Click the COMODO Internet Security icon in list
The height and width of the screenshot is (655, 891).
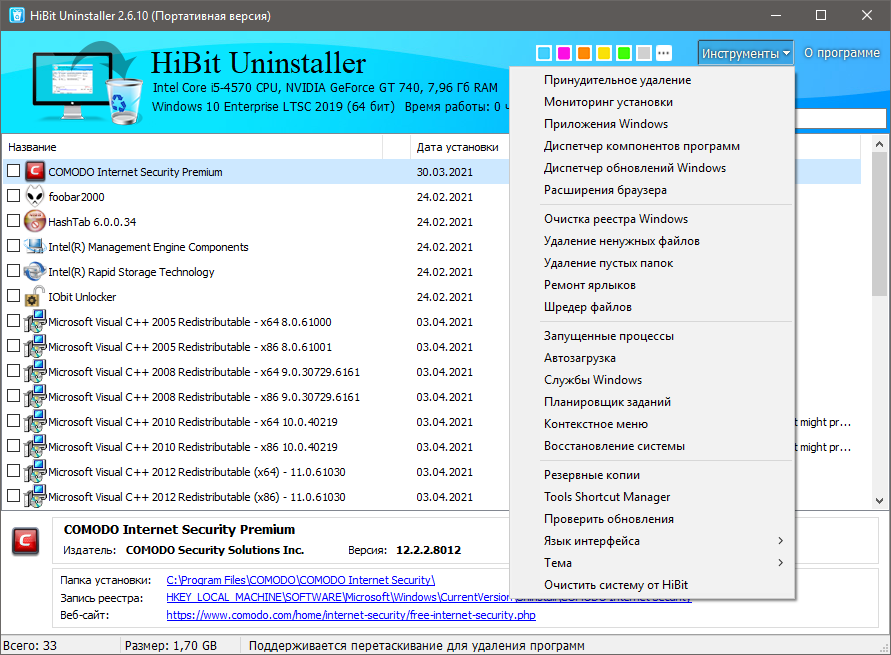click(x=35, y=172)
